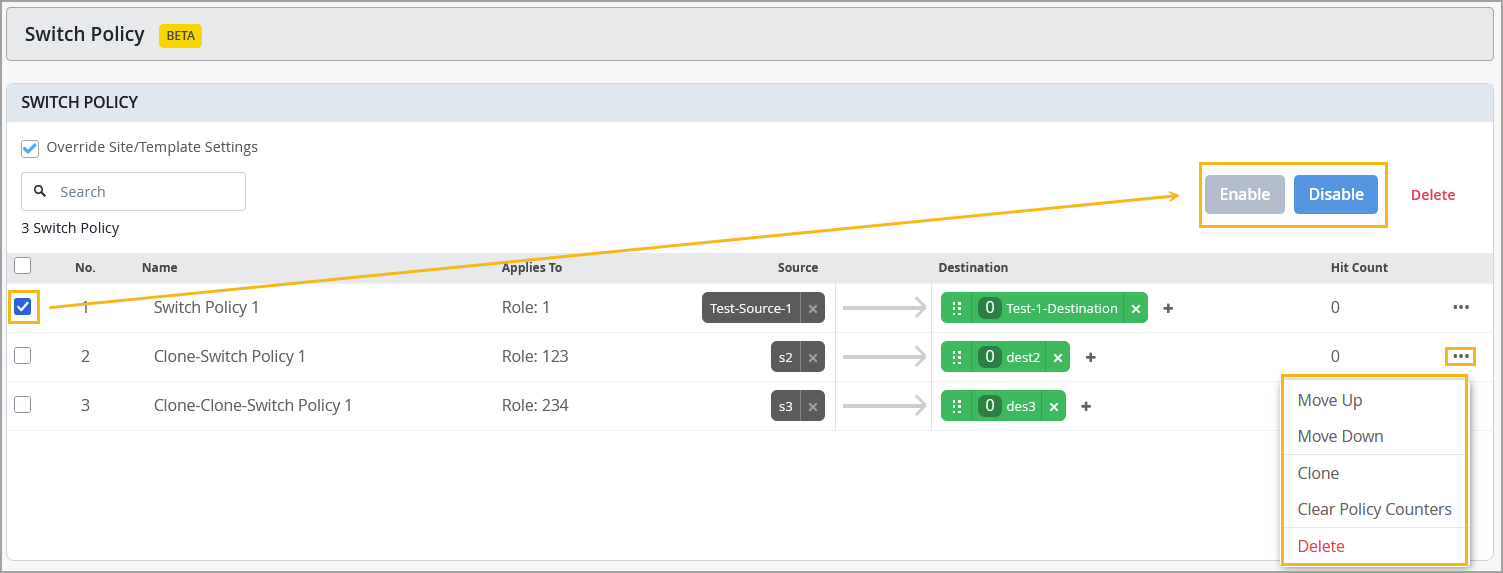Add destination to Clone-Switch Policy 1 row

tap(1091, 357)
